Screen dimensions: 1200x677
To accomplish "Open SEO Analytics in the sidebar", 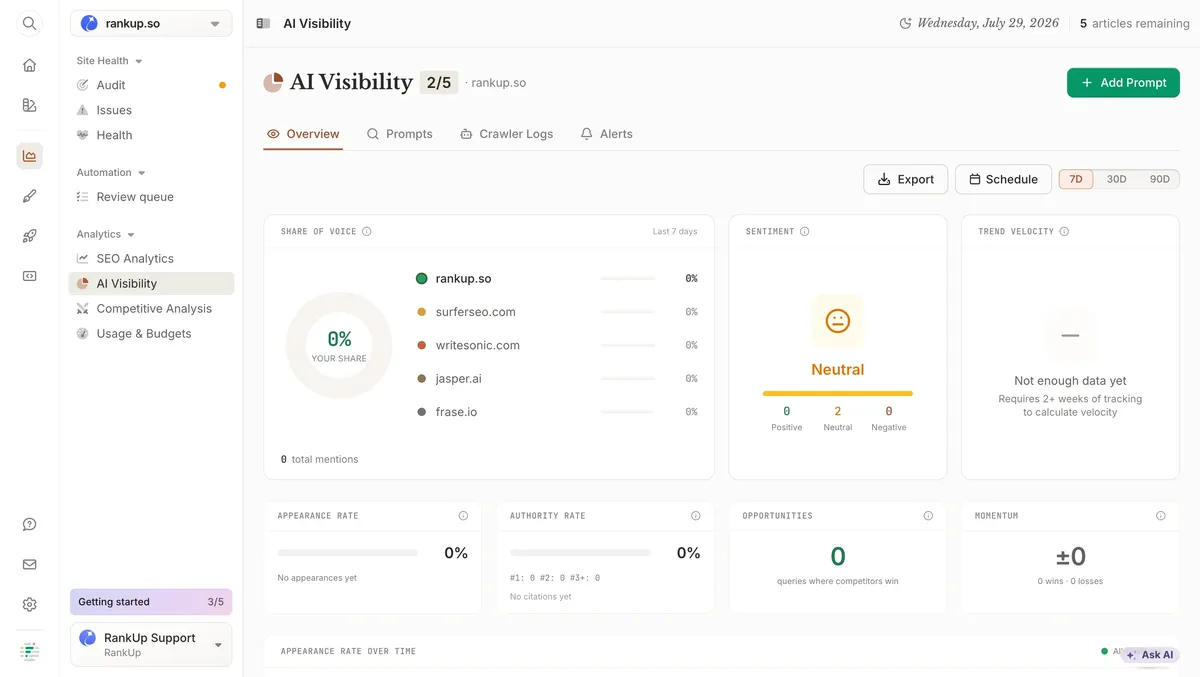I will pos(151,259).
